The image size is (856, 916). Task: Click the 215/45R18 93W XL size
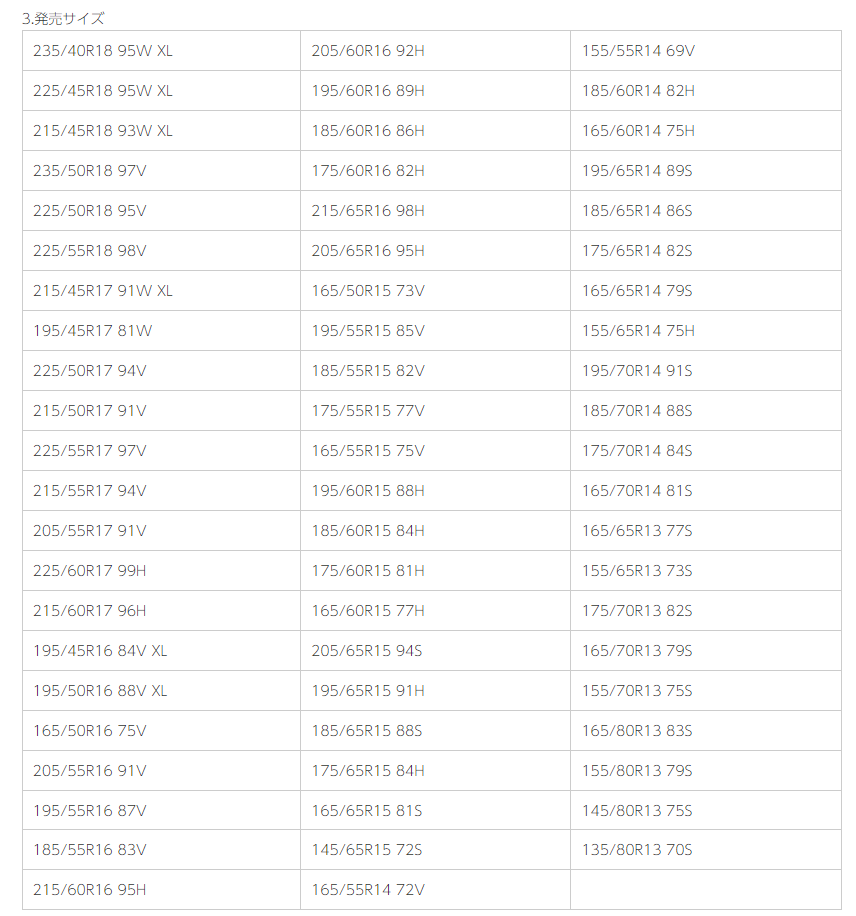tap(103, 131)
